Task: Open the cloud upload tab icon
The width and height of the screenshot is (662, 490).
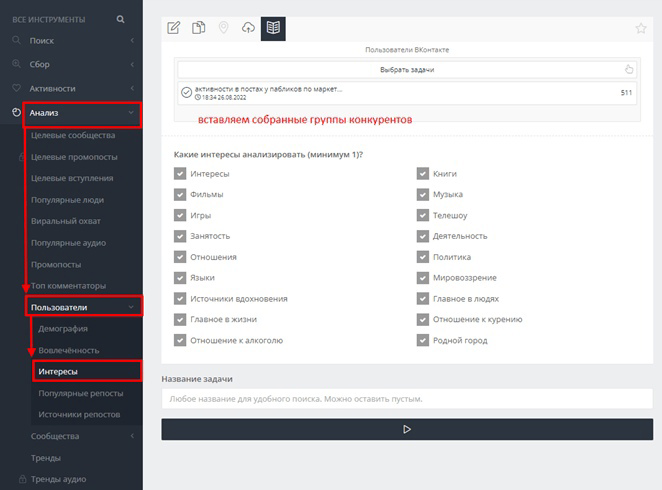Action: [248, 28]
